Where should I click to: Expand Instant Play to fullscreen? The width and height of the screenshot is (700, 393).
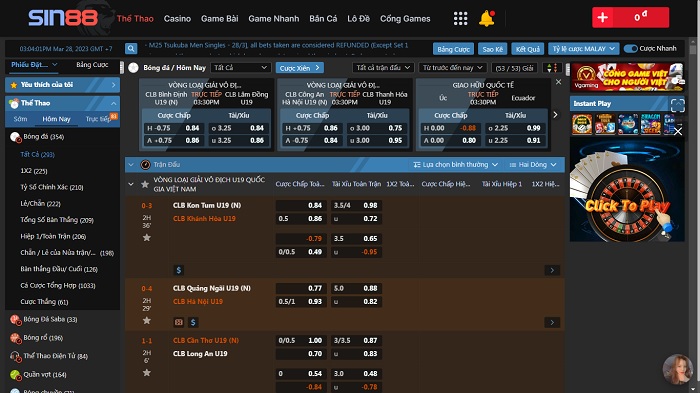(678, 105)
